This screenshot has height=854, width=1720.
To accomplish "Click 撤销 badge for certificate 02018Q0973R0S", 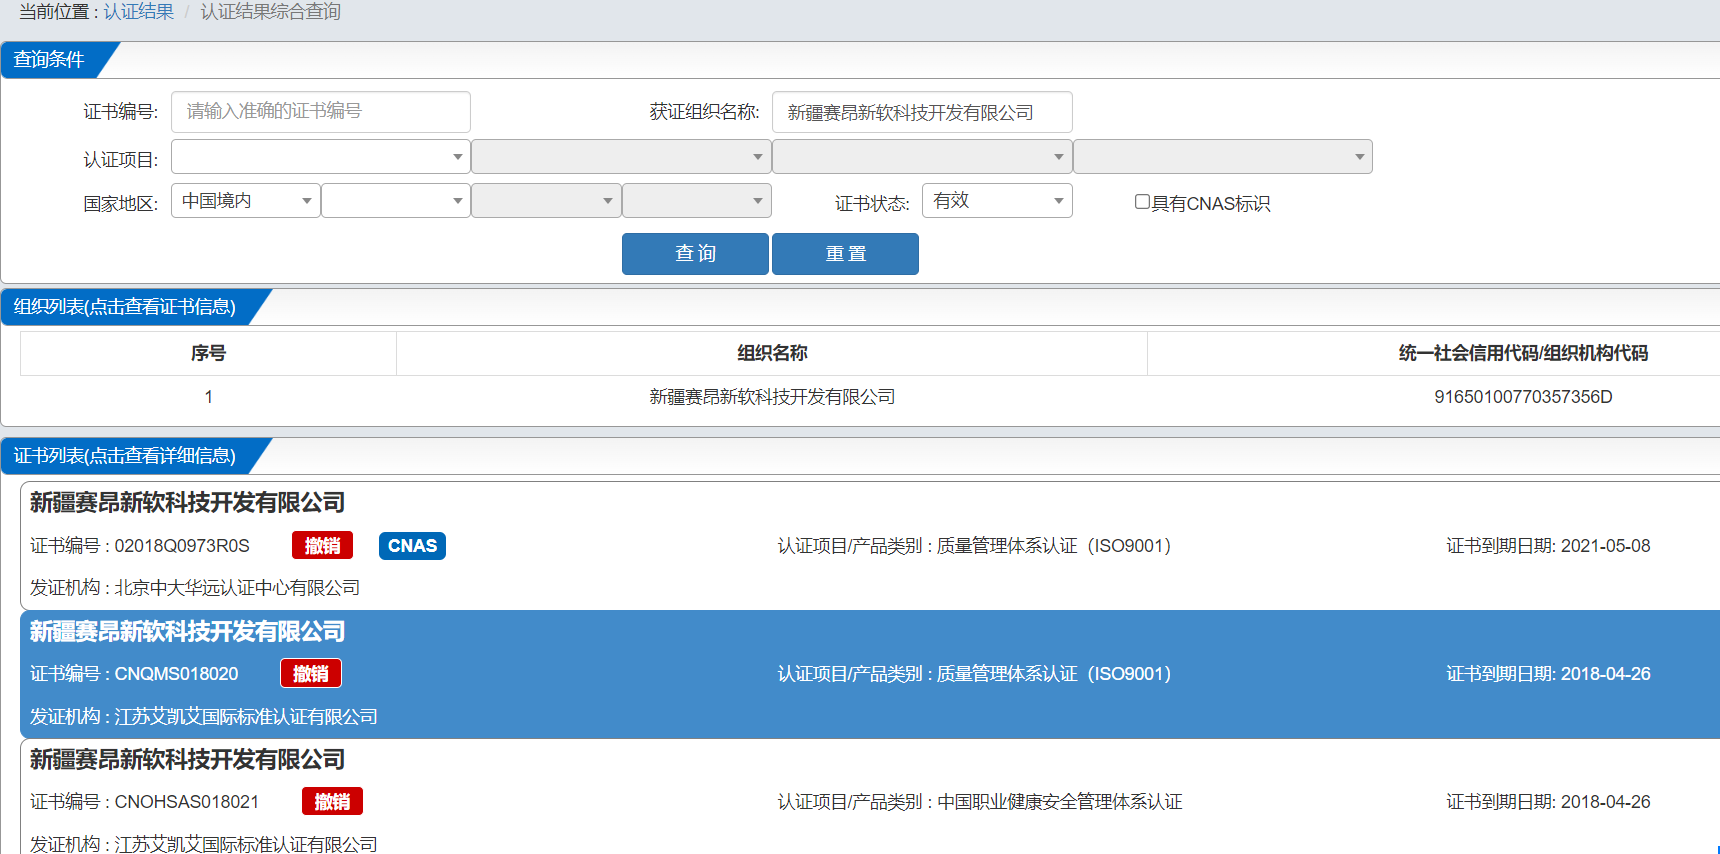I will [x=322, y=545].
